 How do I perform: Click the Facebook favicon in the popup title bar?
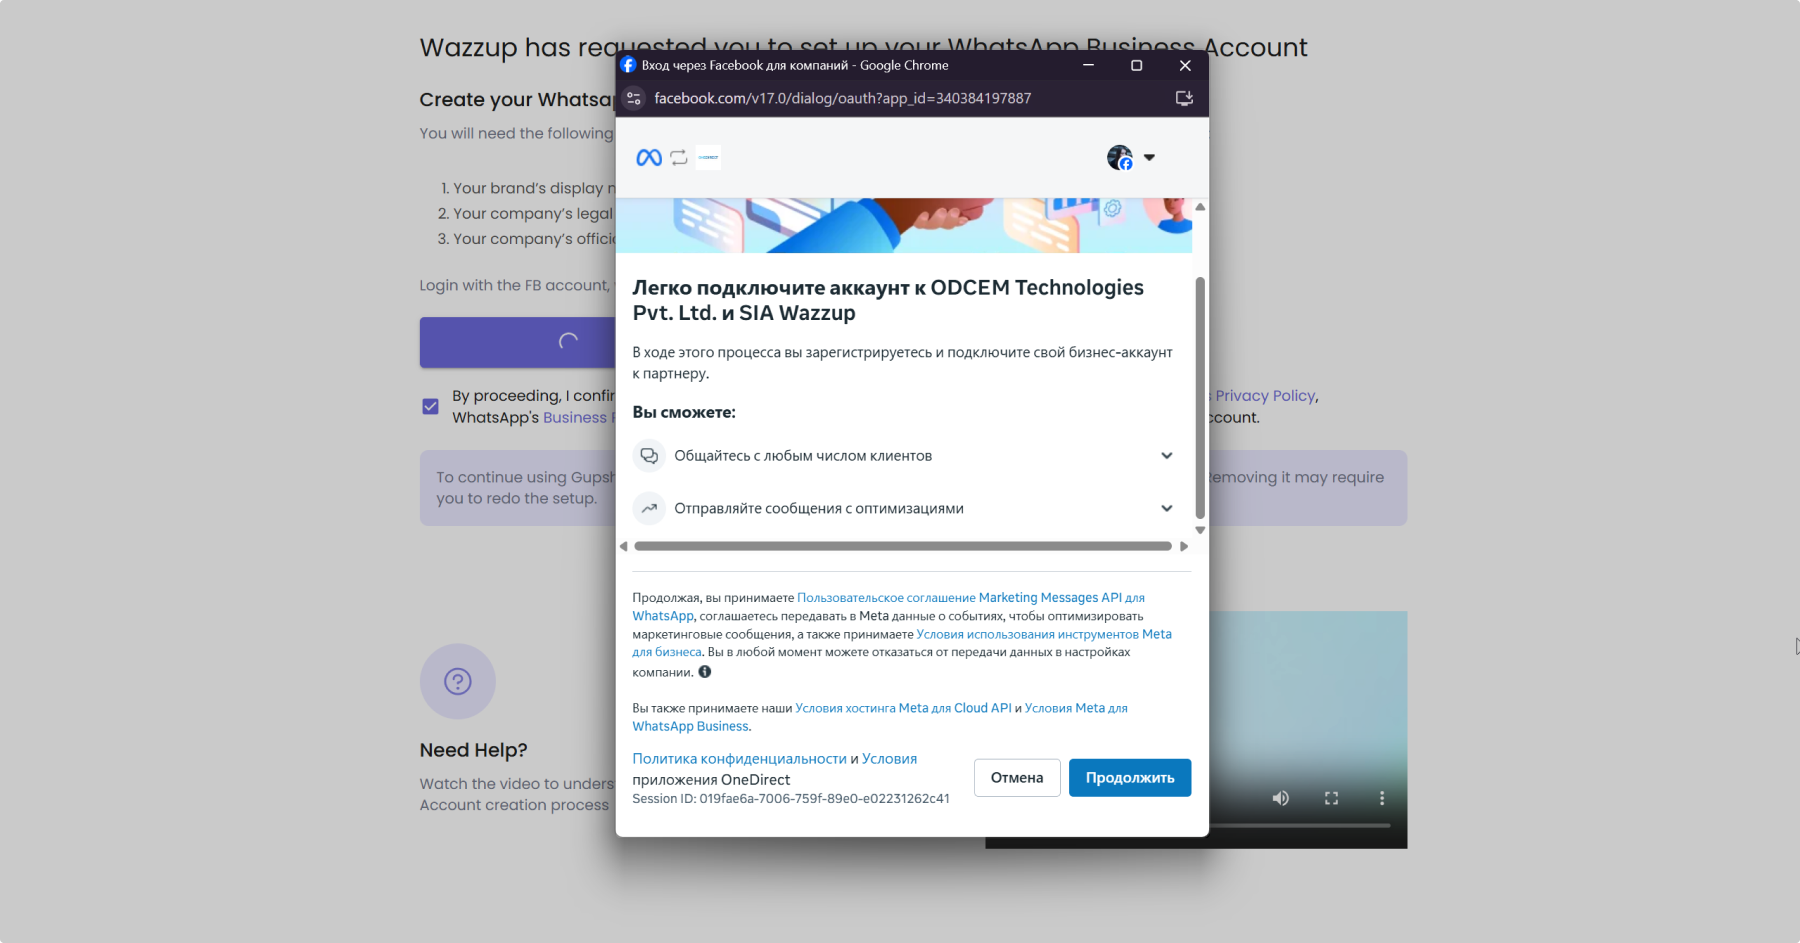[628, 65]
